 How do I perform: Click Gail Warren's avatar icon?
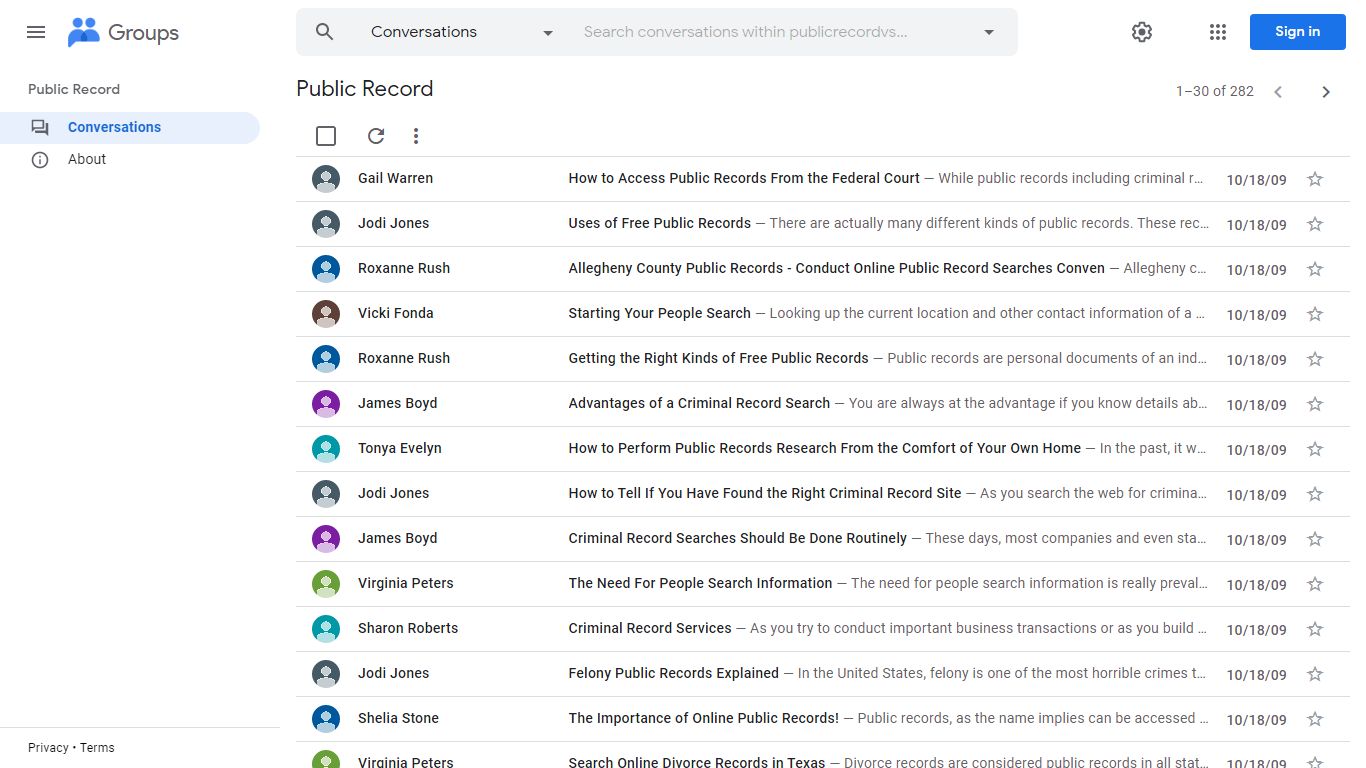[x=326, y=179]
